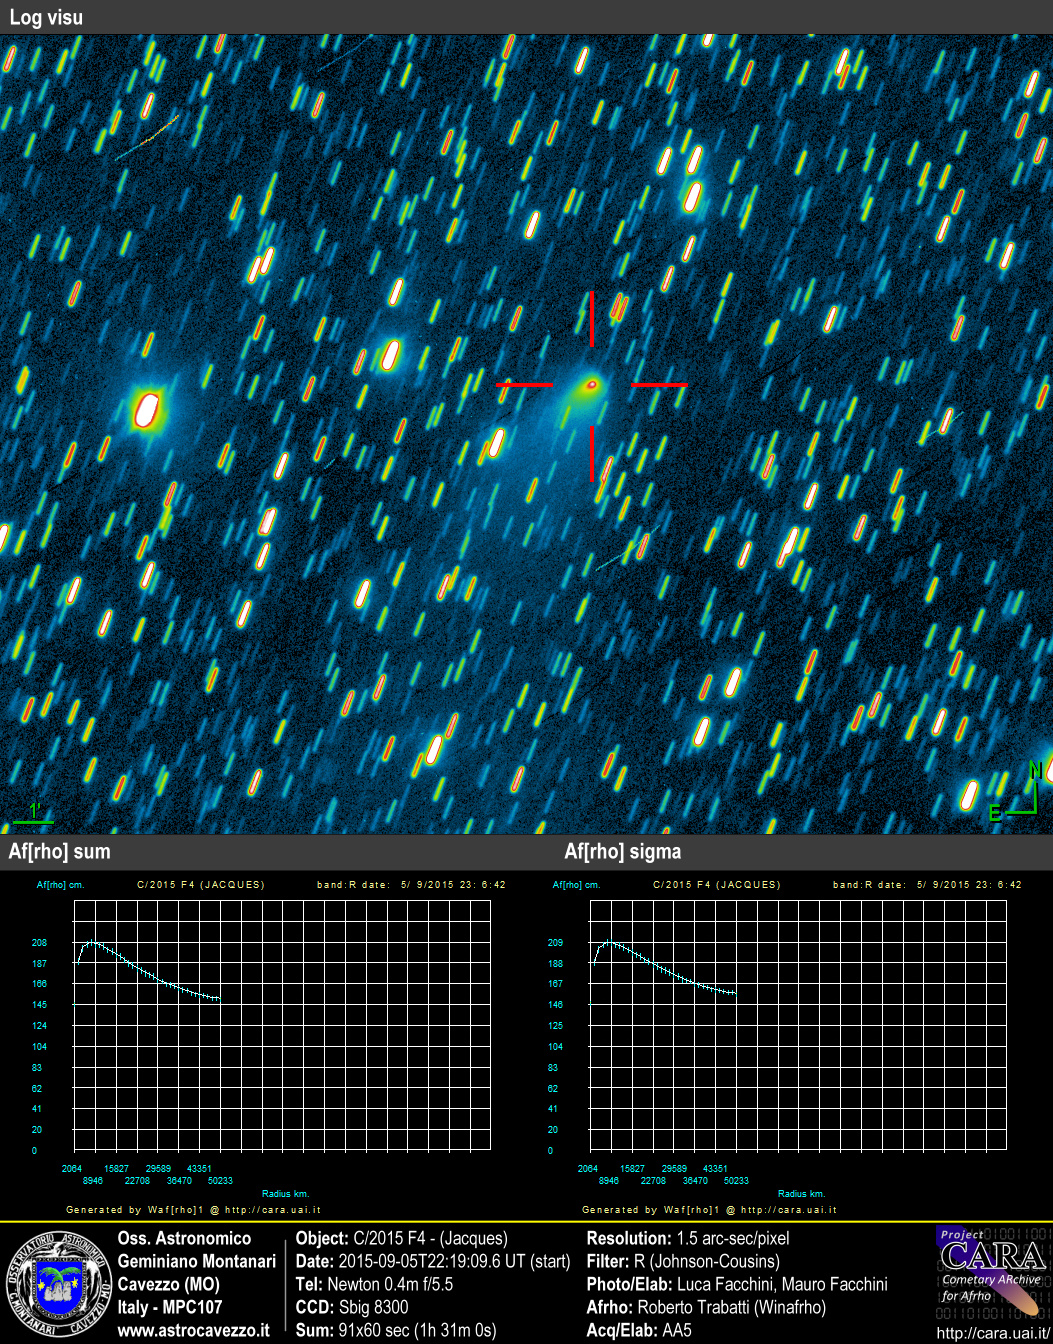Select the Af[rho] sigma section header
Viewport: 1053px width, 1344px height.
pos(623,852)
